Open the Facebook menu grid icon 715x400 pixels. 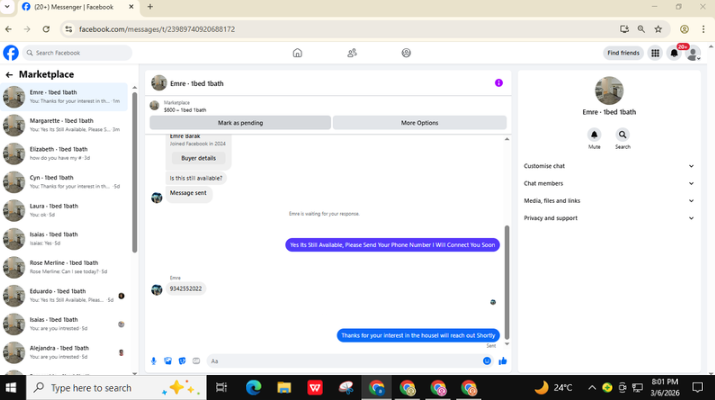[655, 53]
